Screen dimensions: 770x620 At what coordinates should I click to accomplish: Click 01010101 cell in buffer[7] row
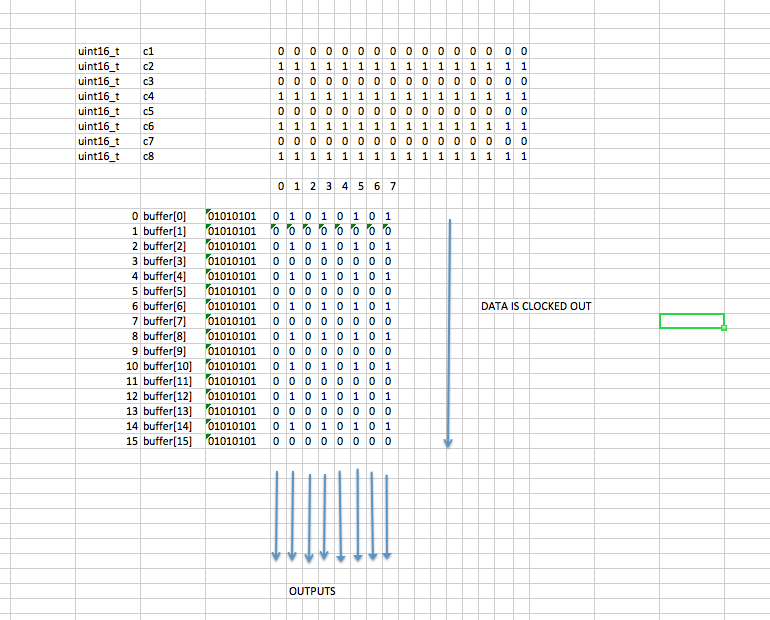point(238,321)
